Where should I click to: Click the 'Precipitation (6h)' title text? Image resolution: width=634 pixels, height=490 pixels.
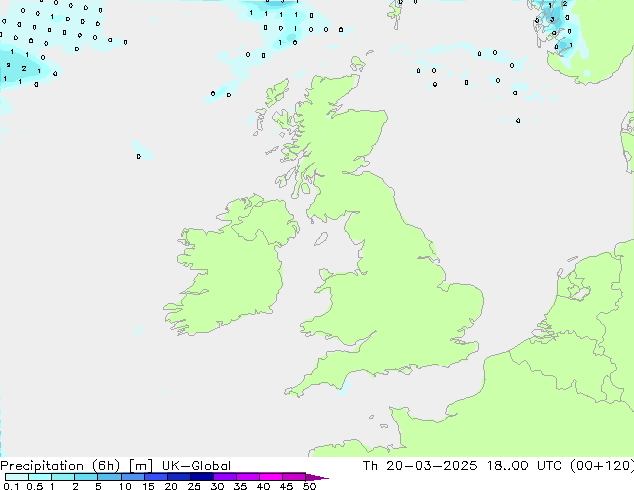pyautogui.click(x=60, y=466)
